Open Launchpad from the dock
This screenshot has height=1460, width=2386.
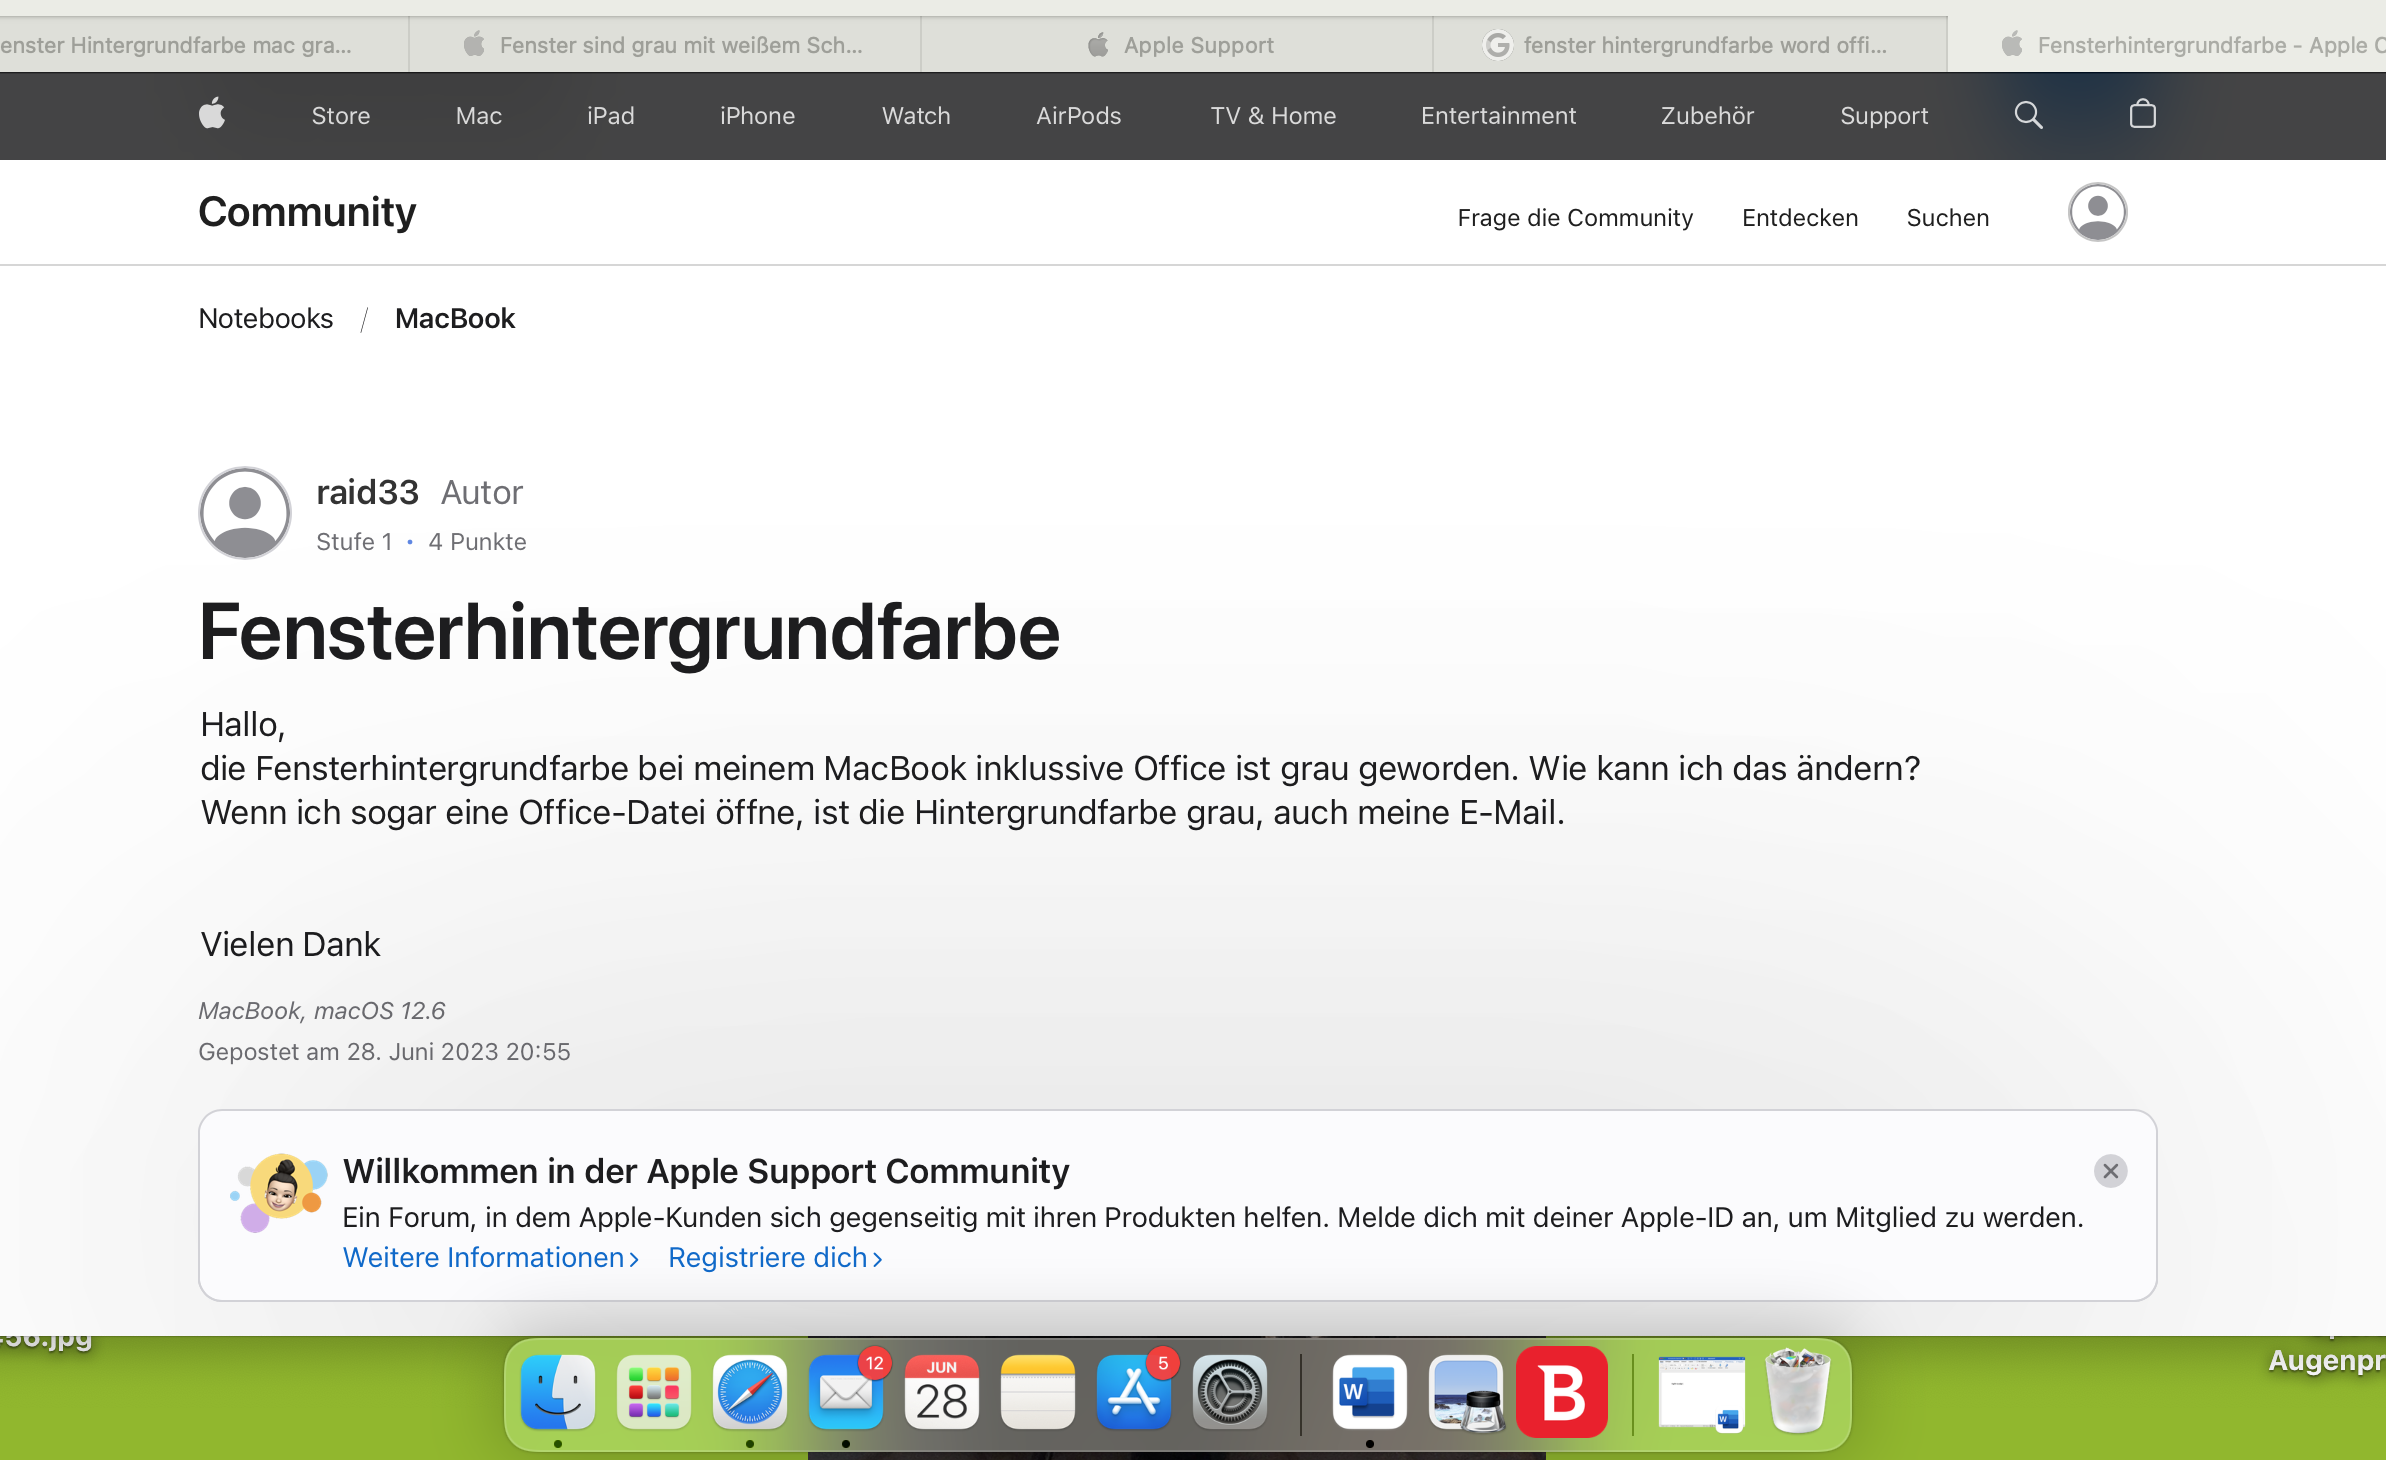click(654, 1392)
